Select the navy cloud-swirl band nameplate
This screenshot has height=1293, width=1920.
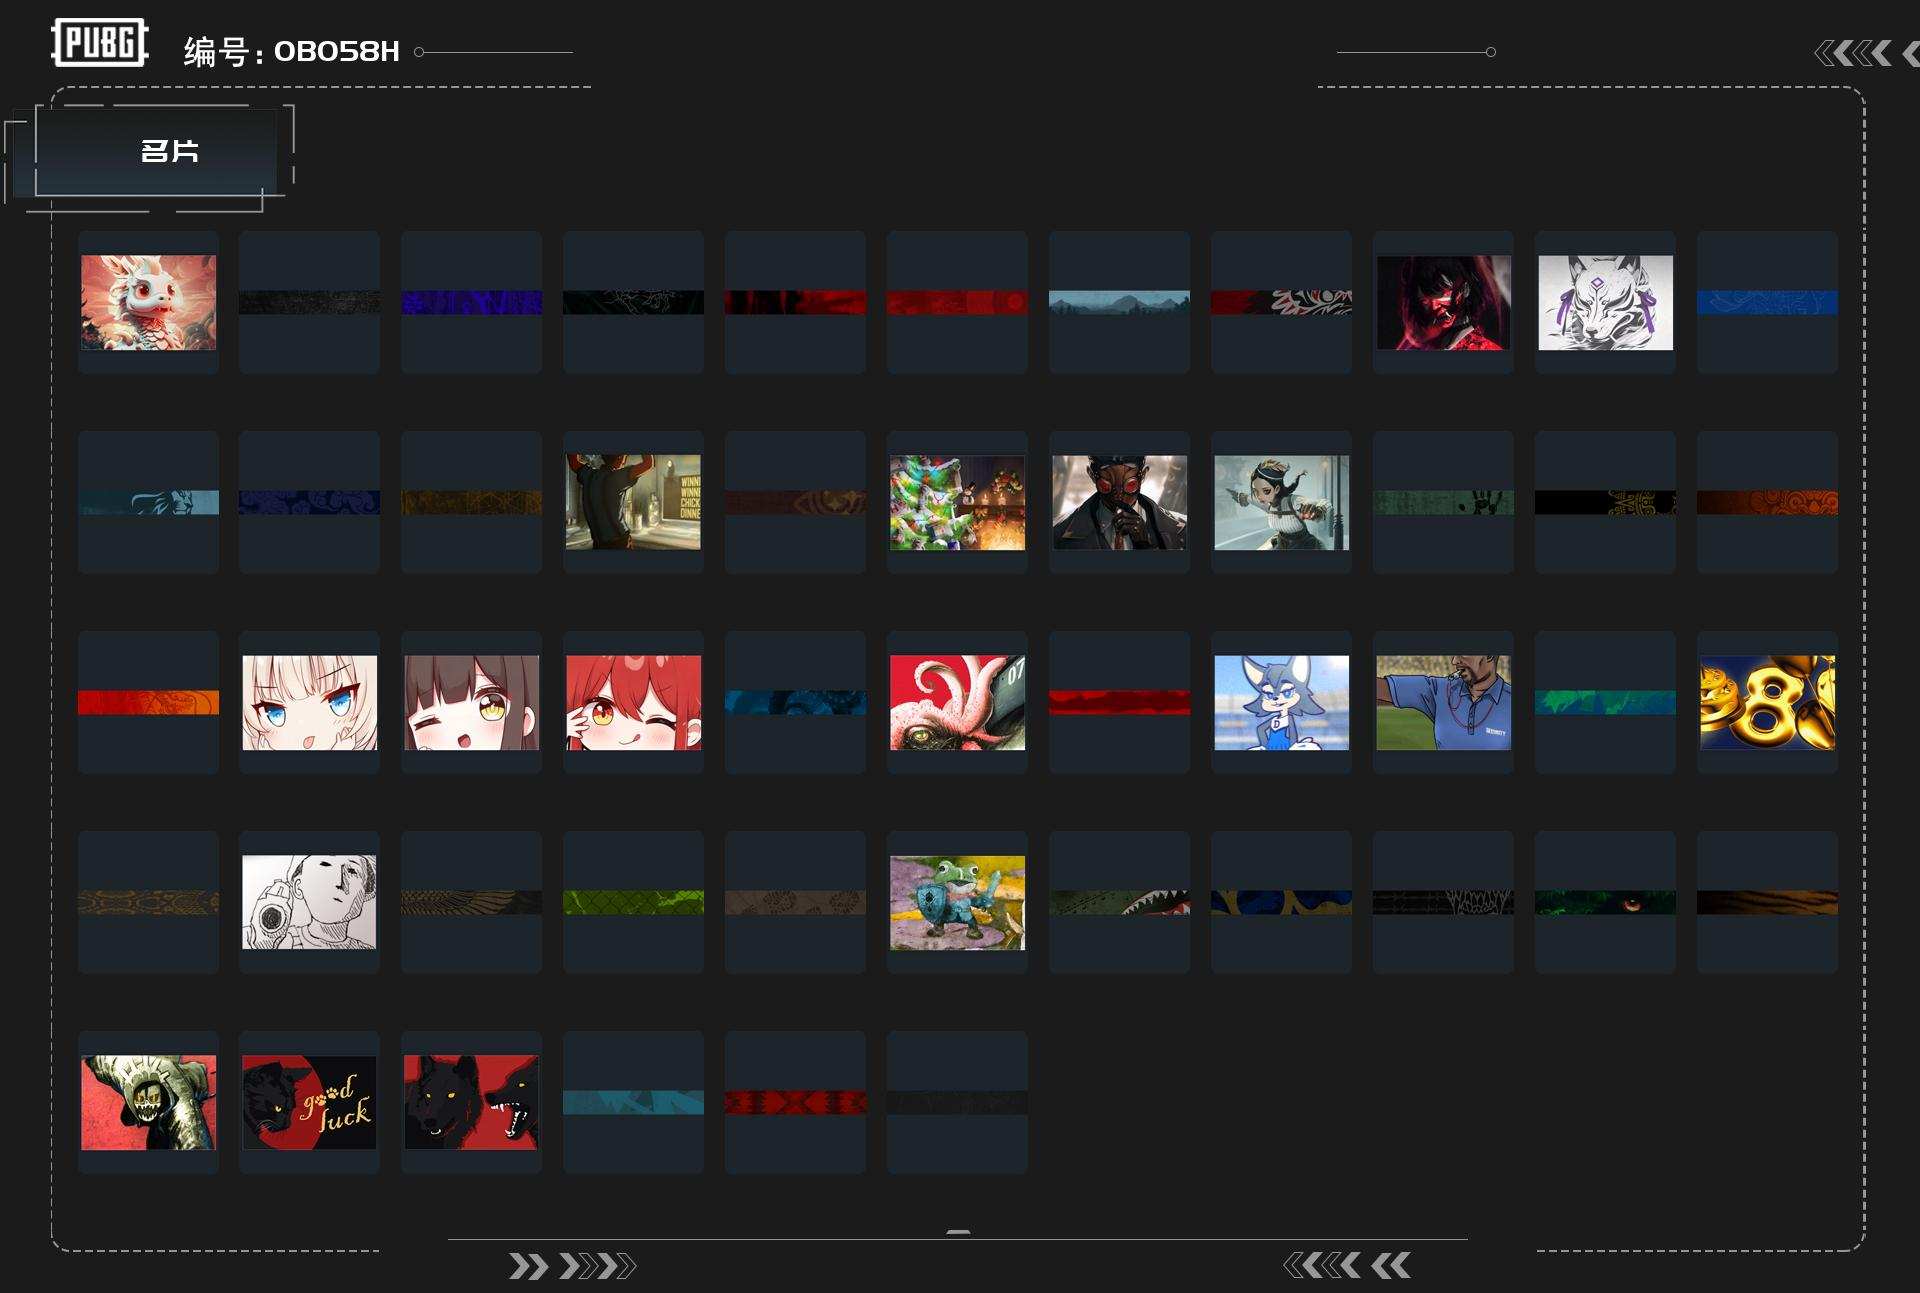pyautogui.click(x=310, y=502)
